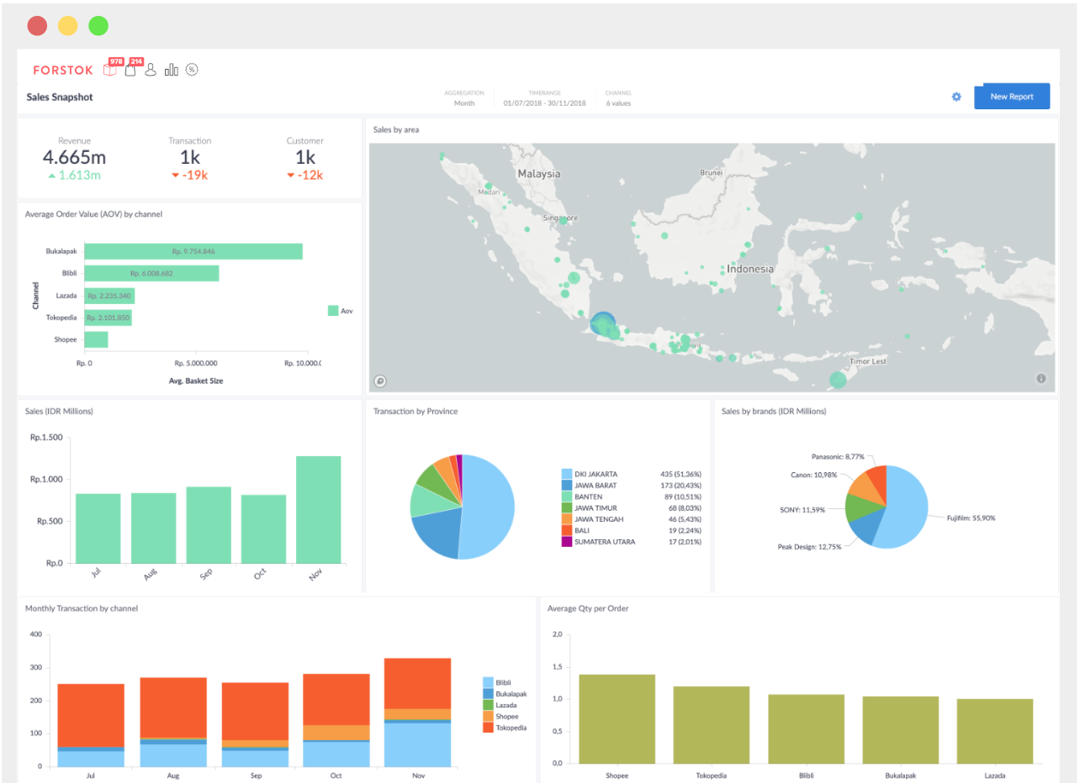Toggle JAWA TIMUR legend entry
The image size is (1080, 783).
coord(590,508)
